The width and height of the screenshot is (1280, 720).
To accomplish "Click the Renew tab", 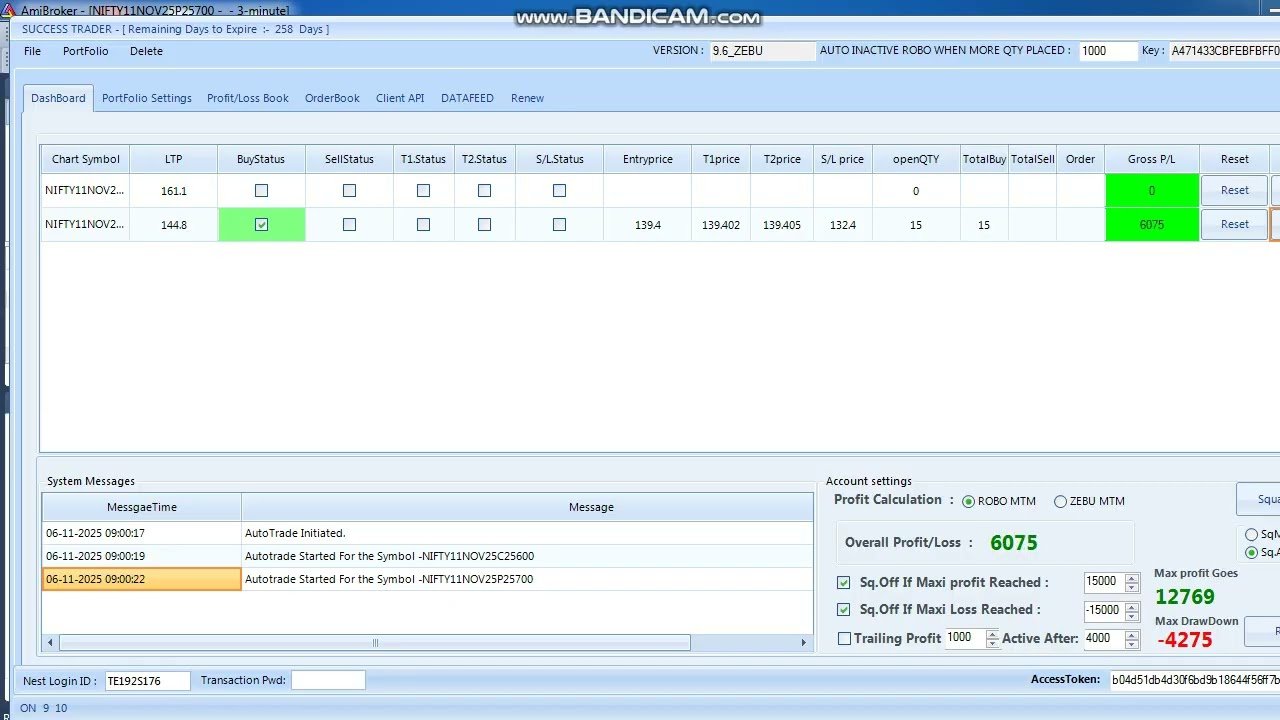I will pos(527,97).
